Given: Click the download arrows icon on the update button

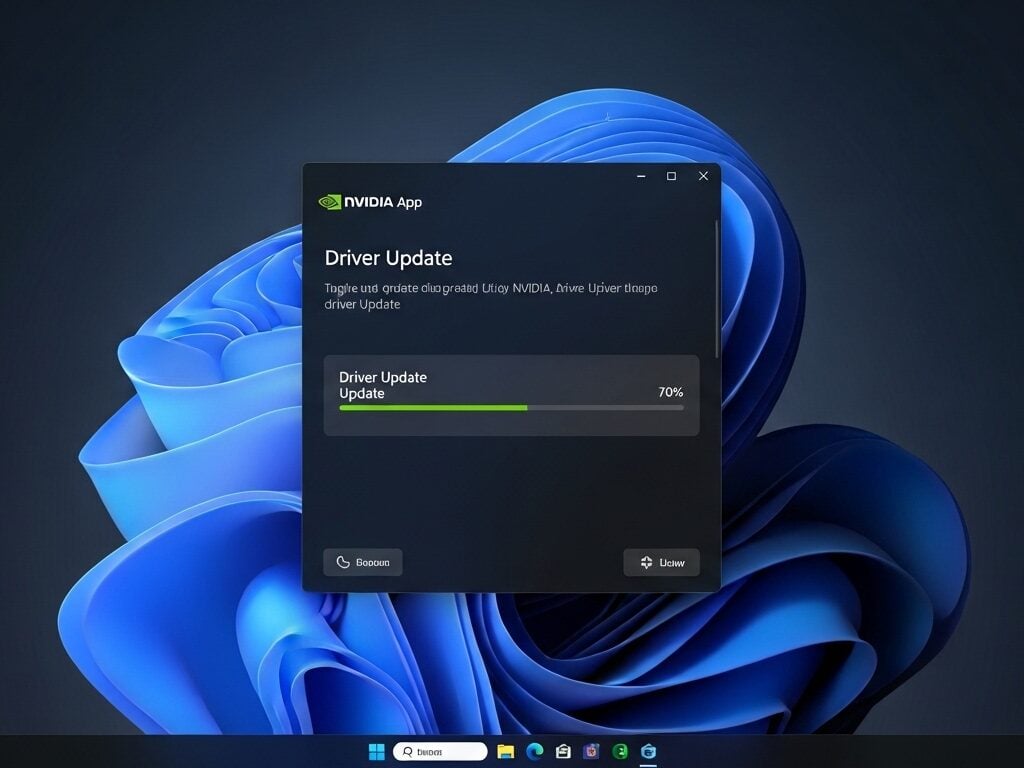Looking at the screenshot, I should click(x=645, y=562).
